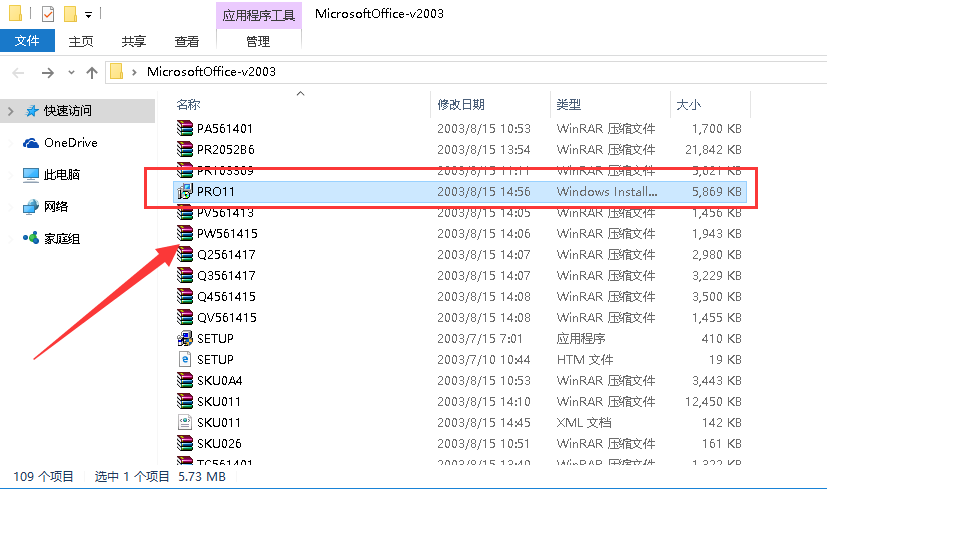Go back with the left arrow
Viewport: 960px width, 540px height.
coord(18,73)
